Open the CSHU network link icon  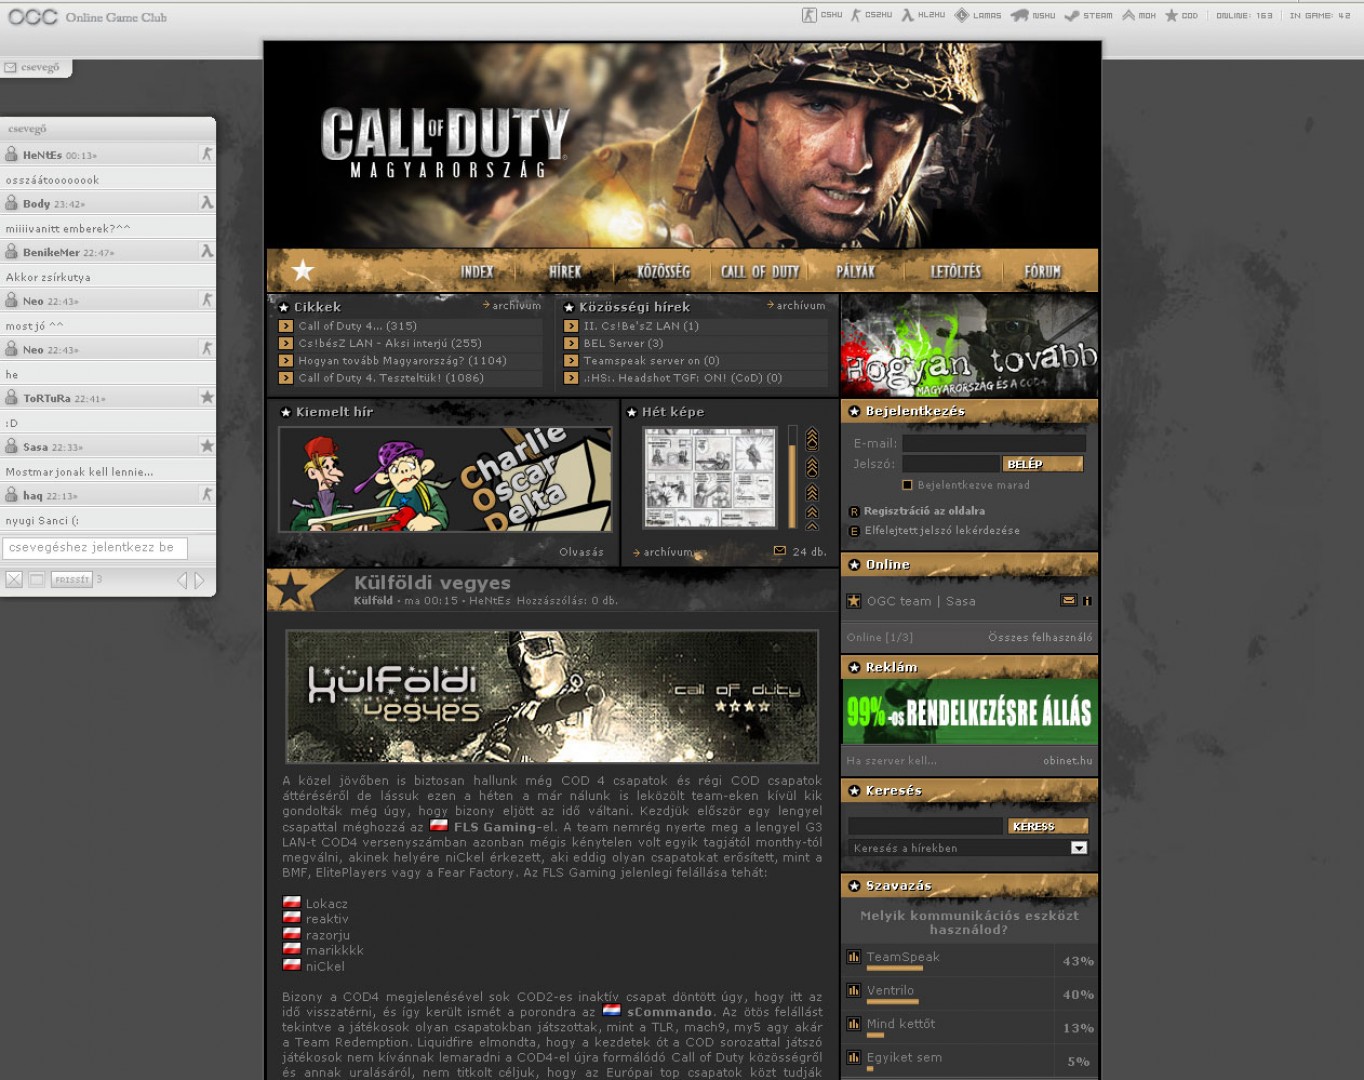809,15
